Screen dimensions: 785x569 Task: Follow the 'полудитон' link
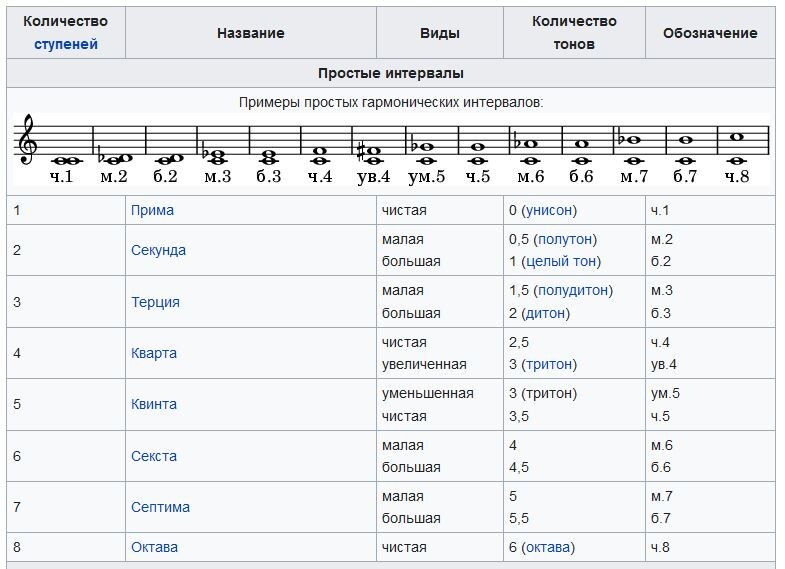573,291
